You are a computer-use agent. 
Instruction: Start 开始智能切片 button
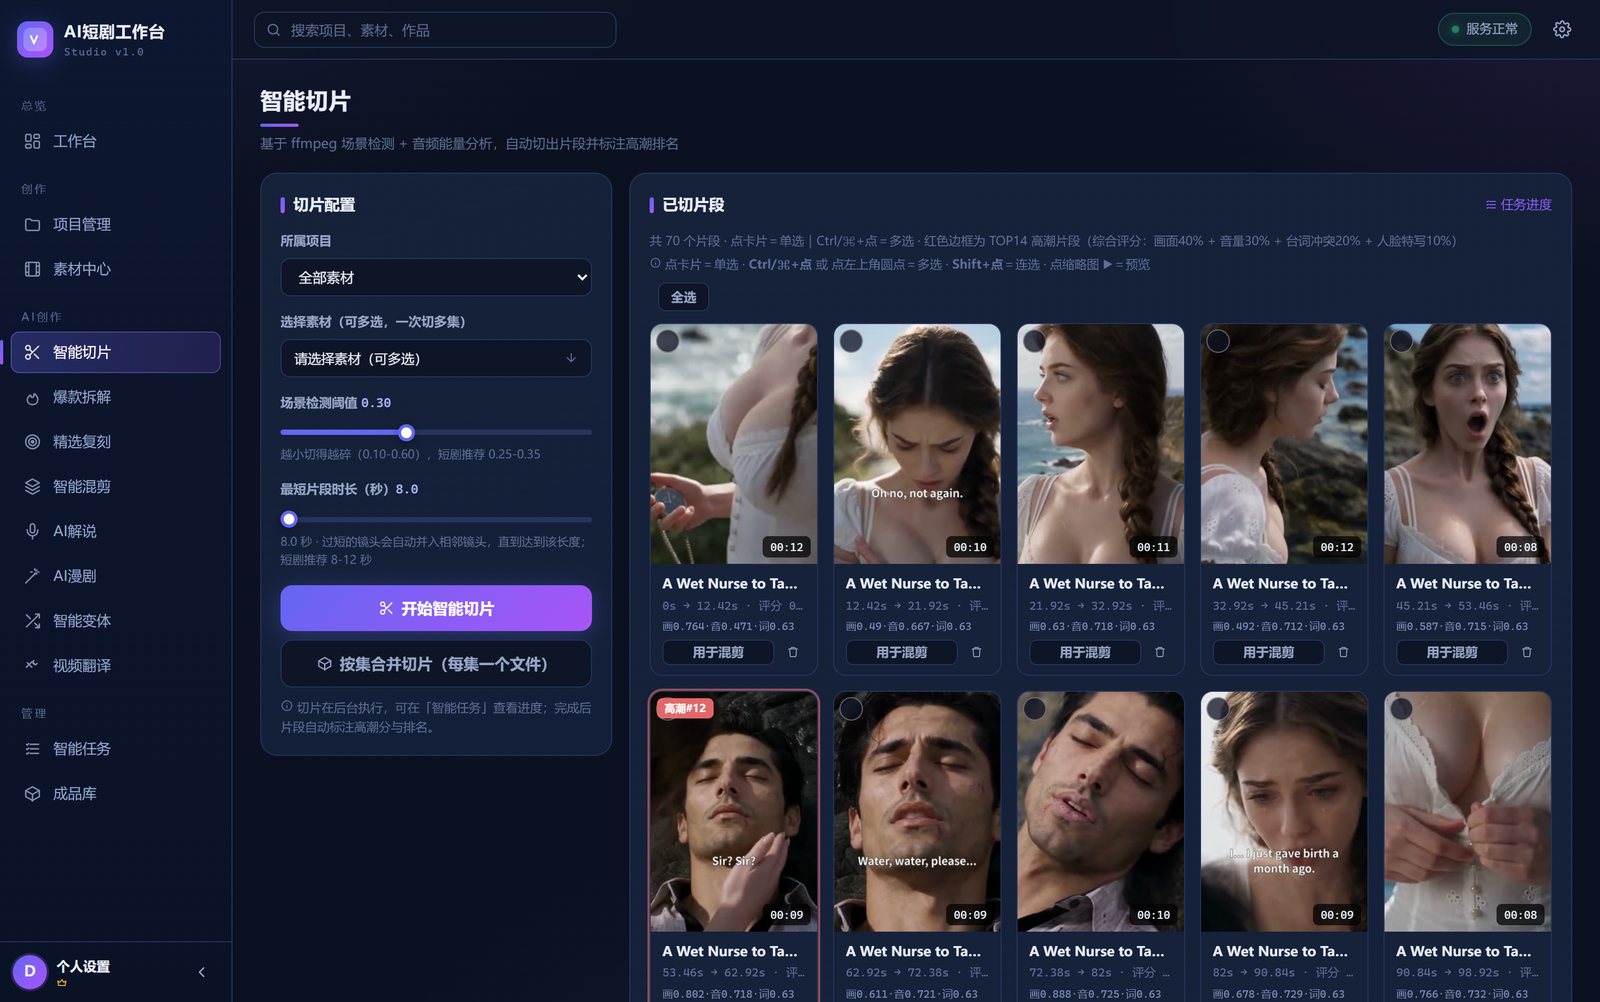click(436, 608)
